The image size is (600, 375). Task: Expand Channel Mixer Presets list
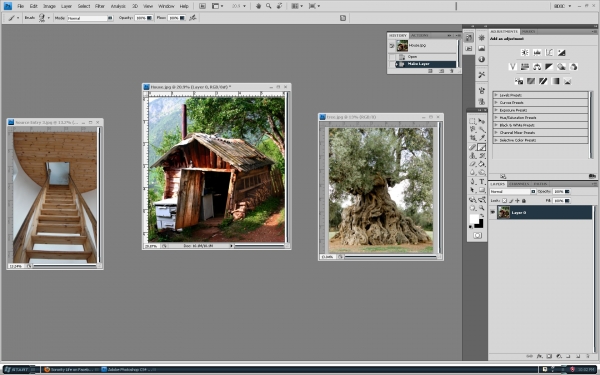(x=496, y=132)
